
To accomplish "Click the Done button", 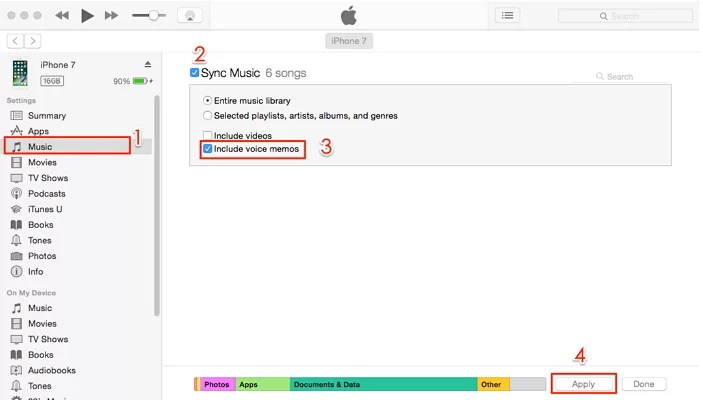I will 644,384.
